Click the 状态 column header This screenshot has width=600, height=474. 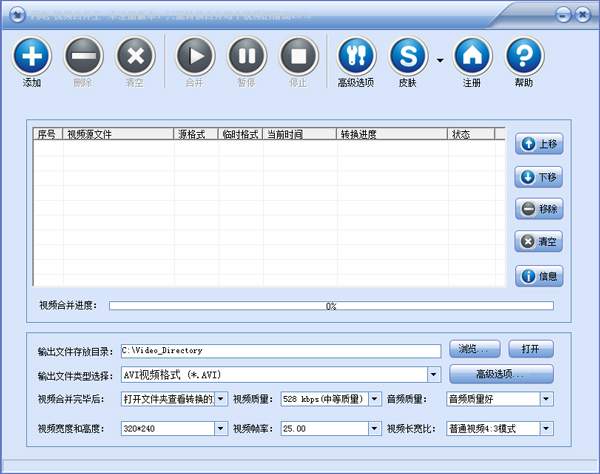[471, 134]
